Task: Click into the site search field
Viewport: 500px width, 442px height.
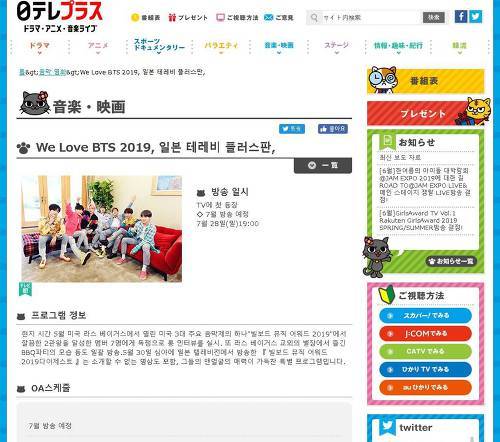Action: [x=371, y=17]
